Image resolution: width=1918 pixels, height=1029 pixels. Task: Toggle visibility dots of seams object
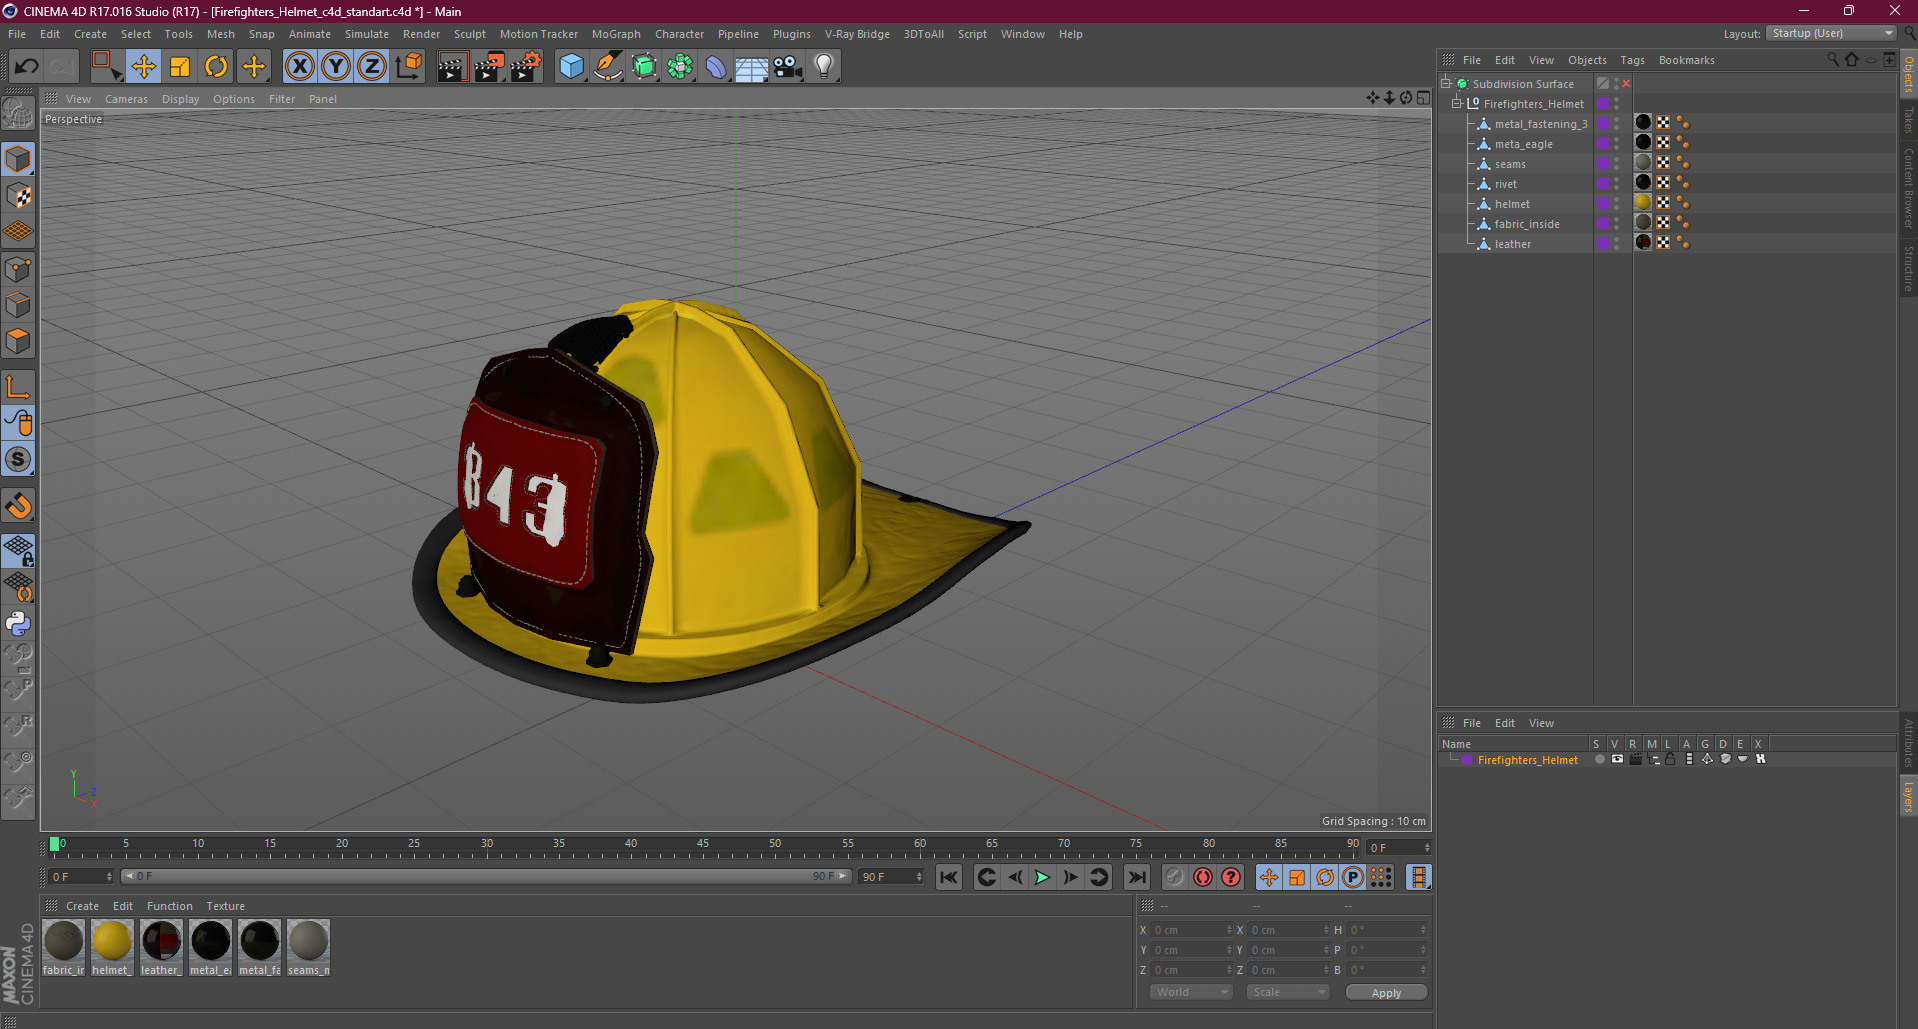pyautogui.click(x=1616, y=164)
